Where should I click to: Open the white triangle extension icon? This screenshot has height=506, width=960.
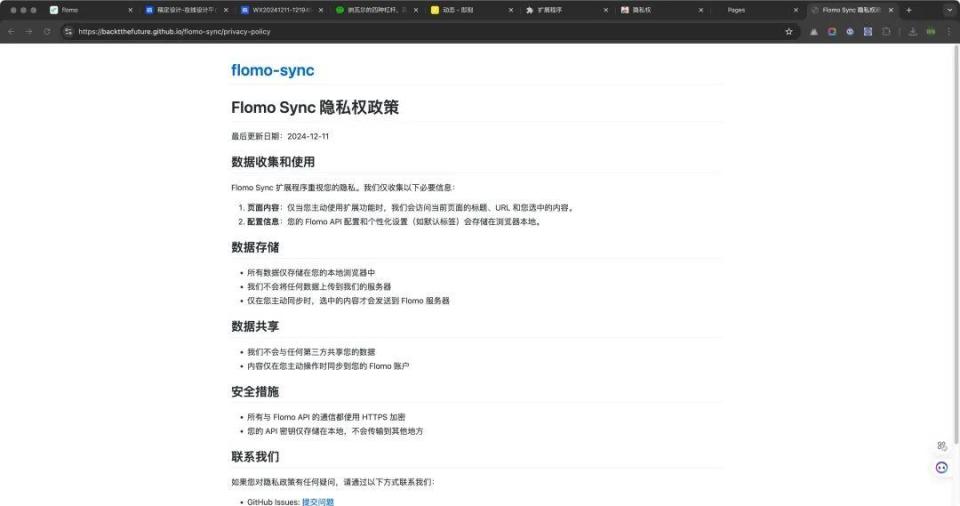814,31
